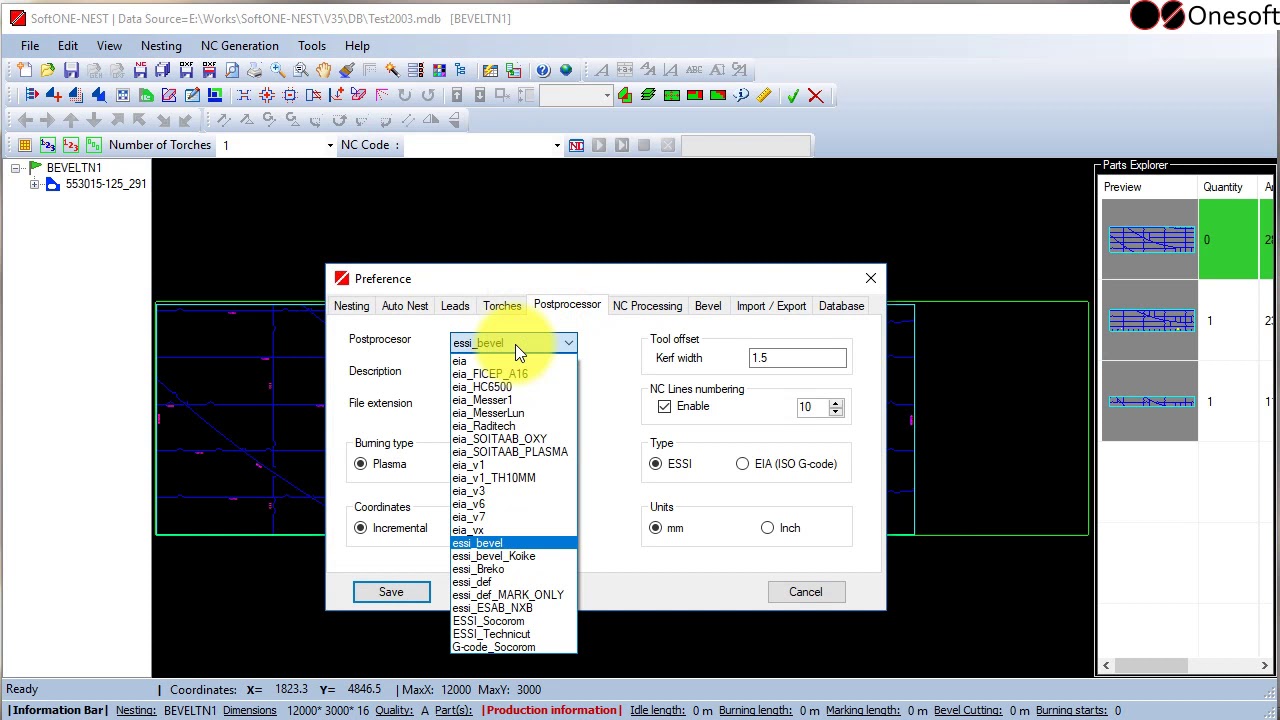Click the magic wand icon
1280x720 pixels.
(x=392, y=70)
